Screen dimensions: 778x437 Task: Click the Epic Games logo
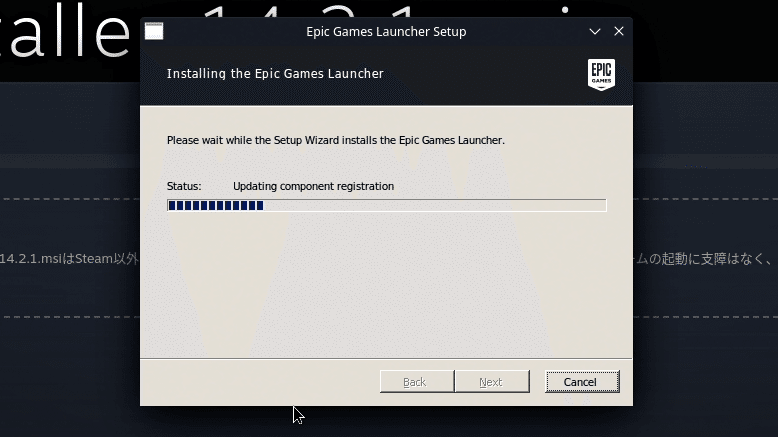click(601, 74)
